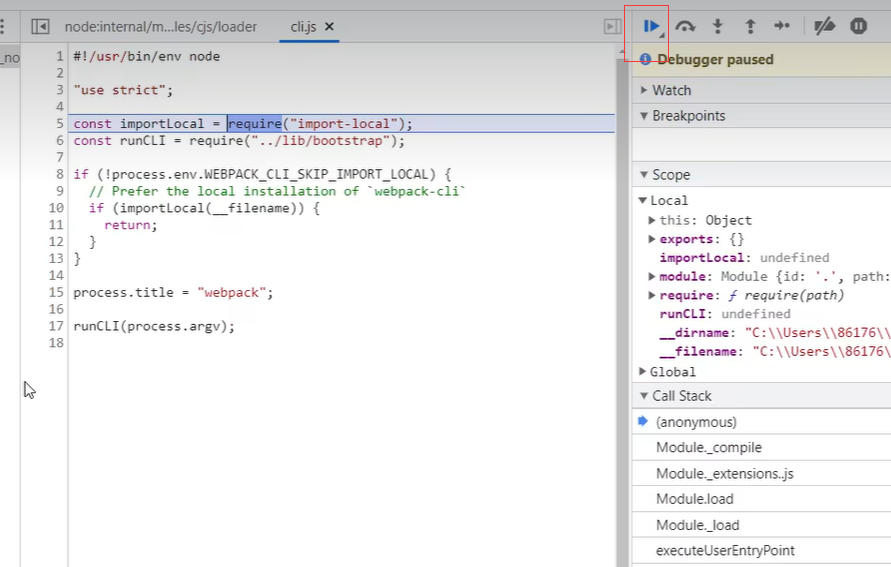This screenshot has width=891, height=567.
Task: Resume script execution in the debugger
Action: point(651,26)
